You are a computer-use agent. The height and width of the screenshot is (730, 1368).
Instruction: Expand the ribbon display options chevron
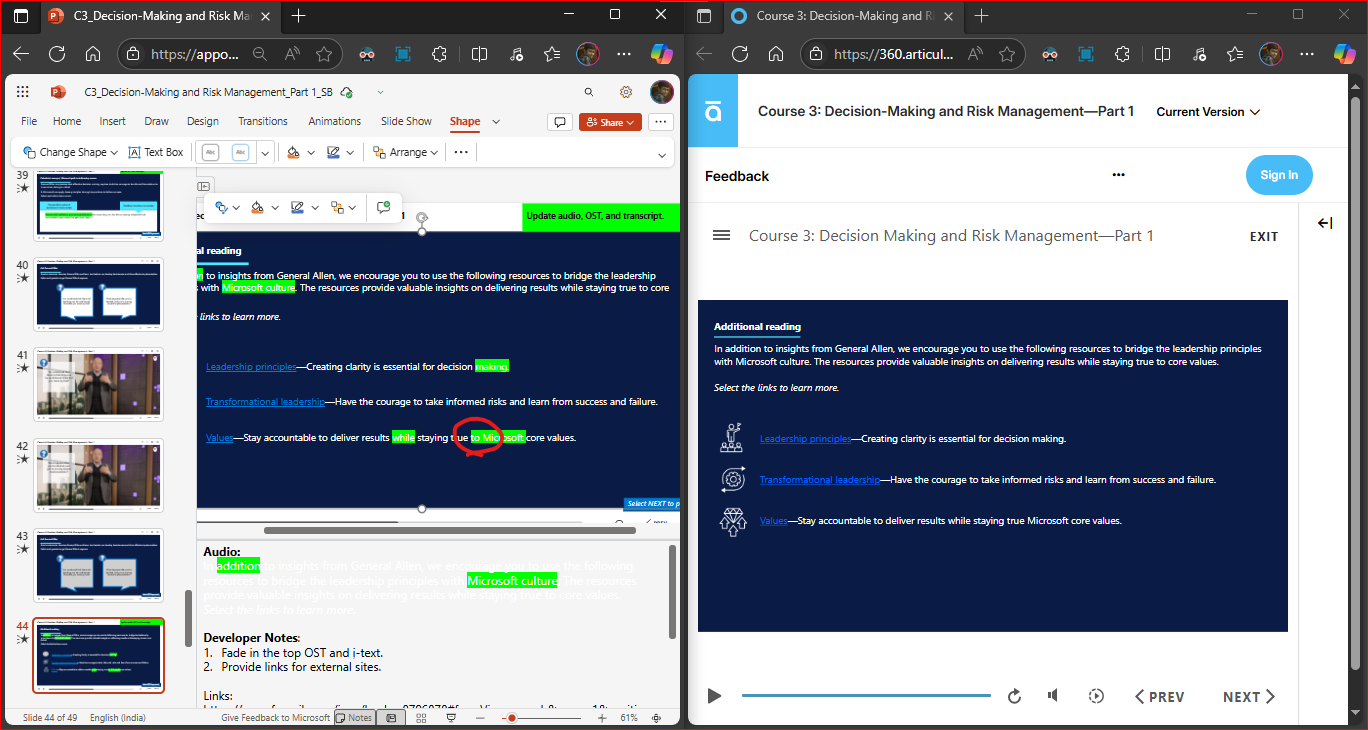662,155
